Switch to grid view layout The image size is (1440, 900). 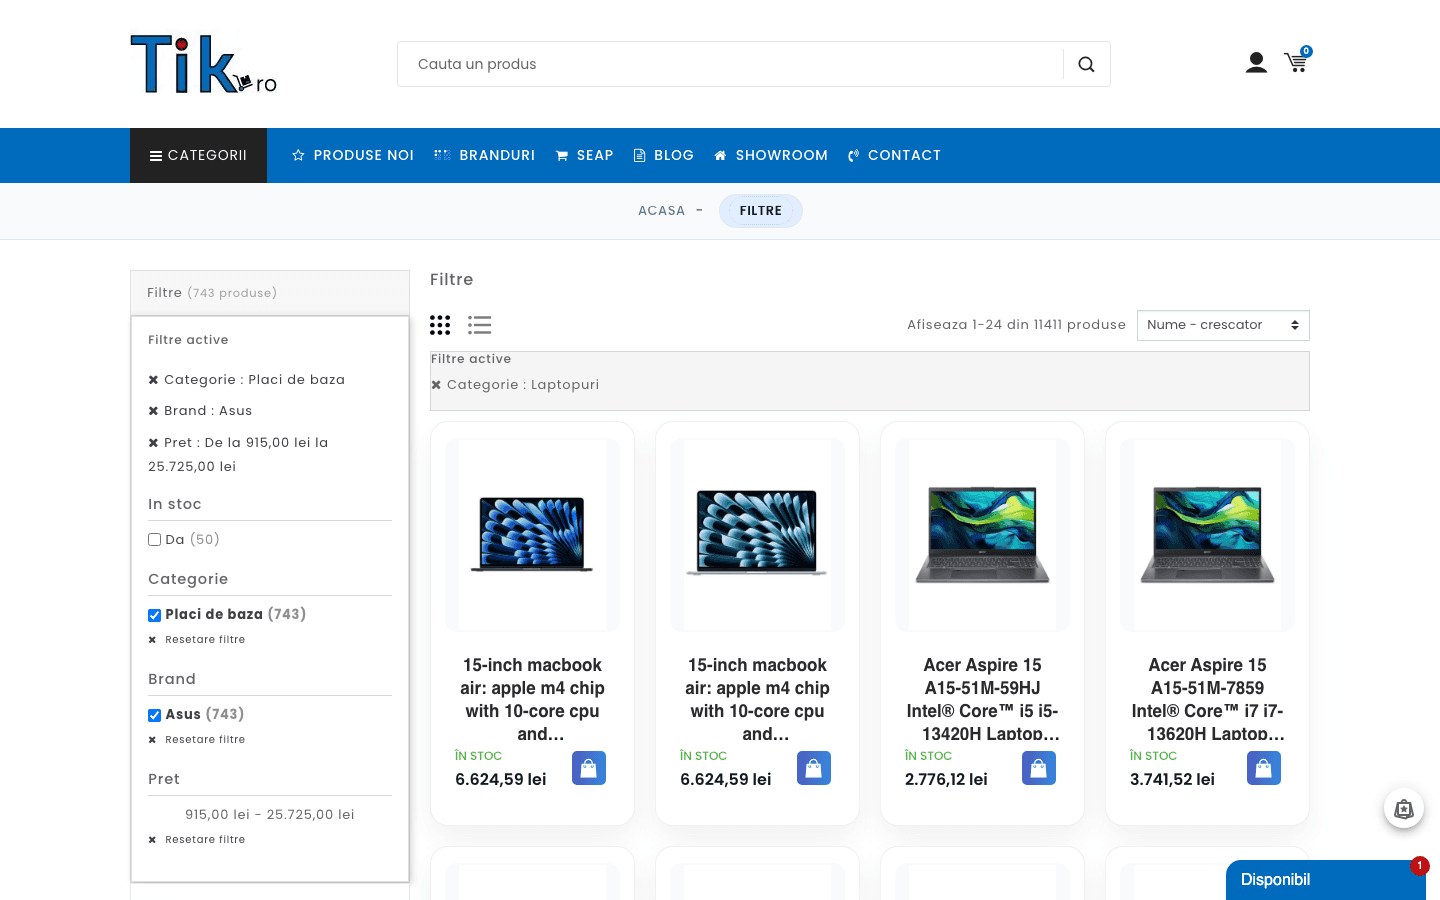click(x=440, y=325)
